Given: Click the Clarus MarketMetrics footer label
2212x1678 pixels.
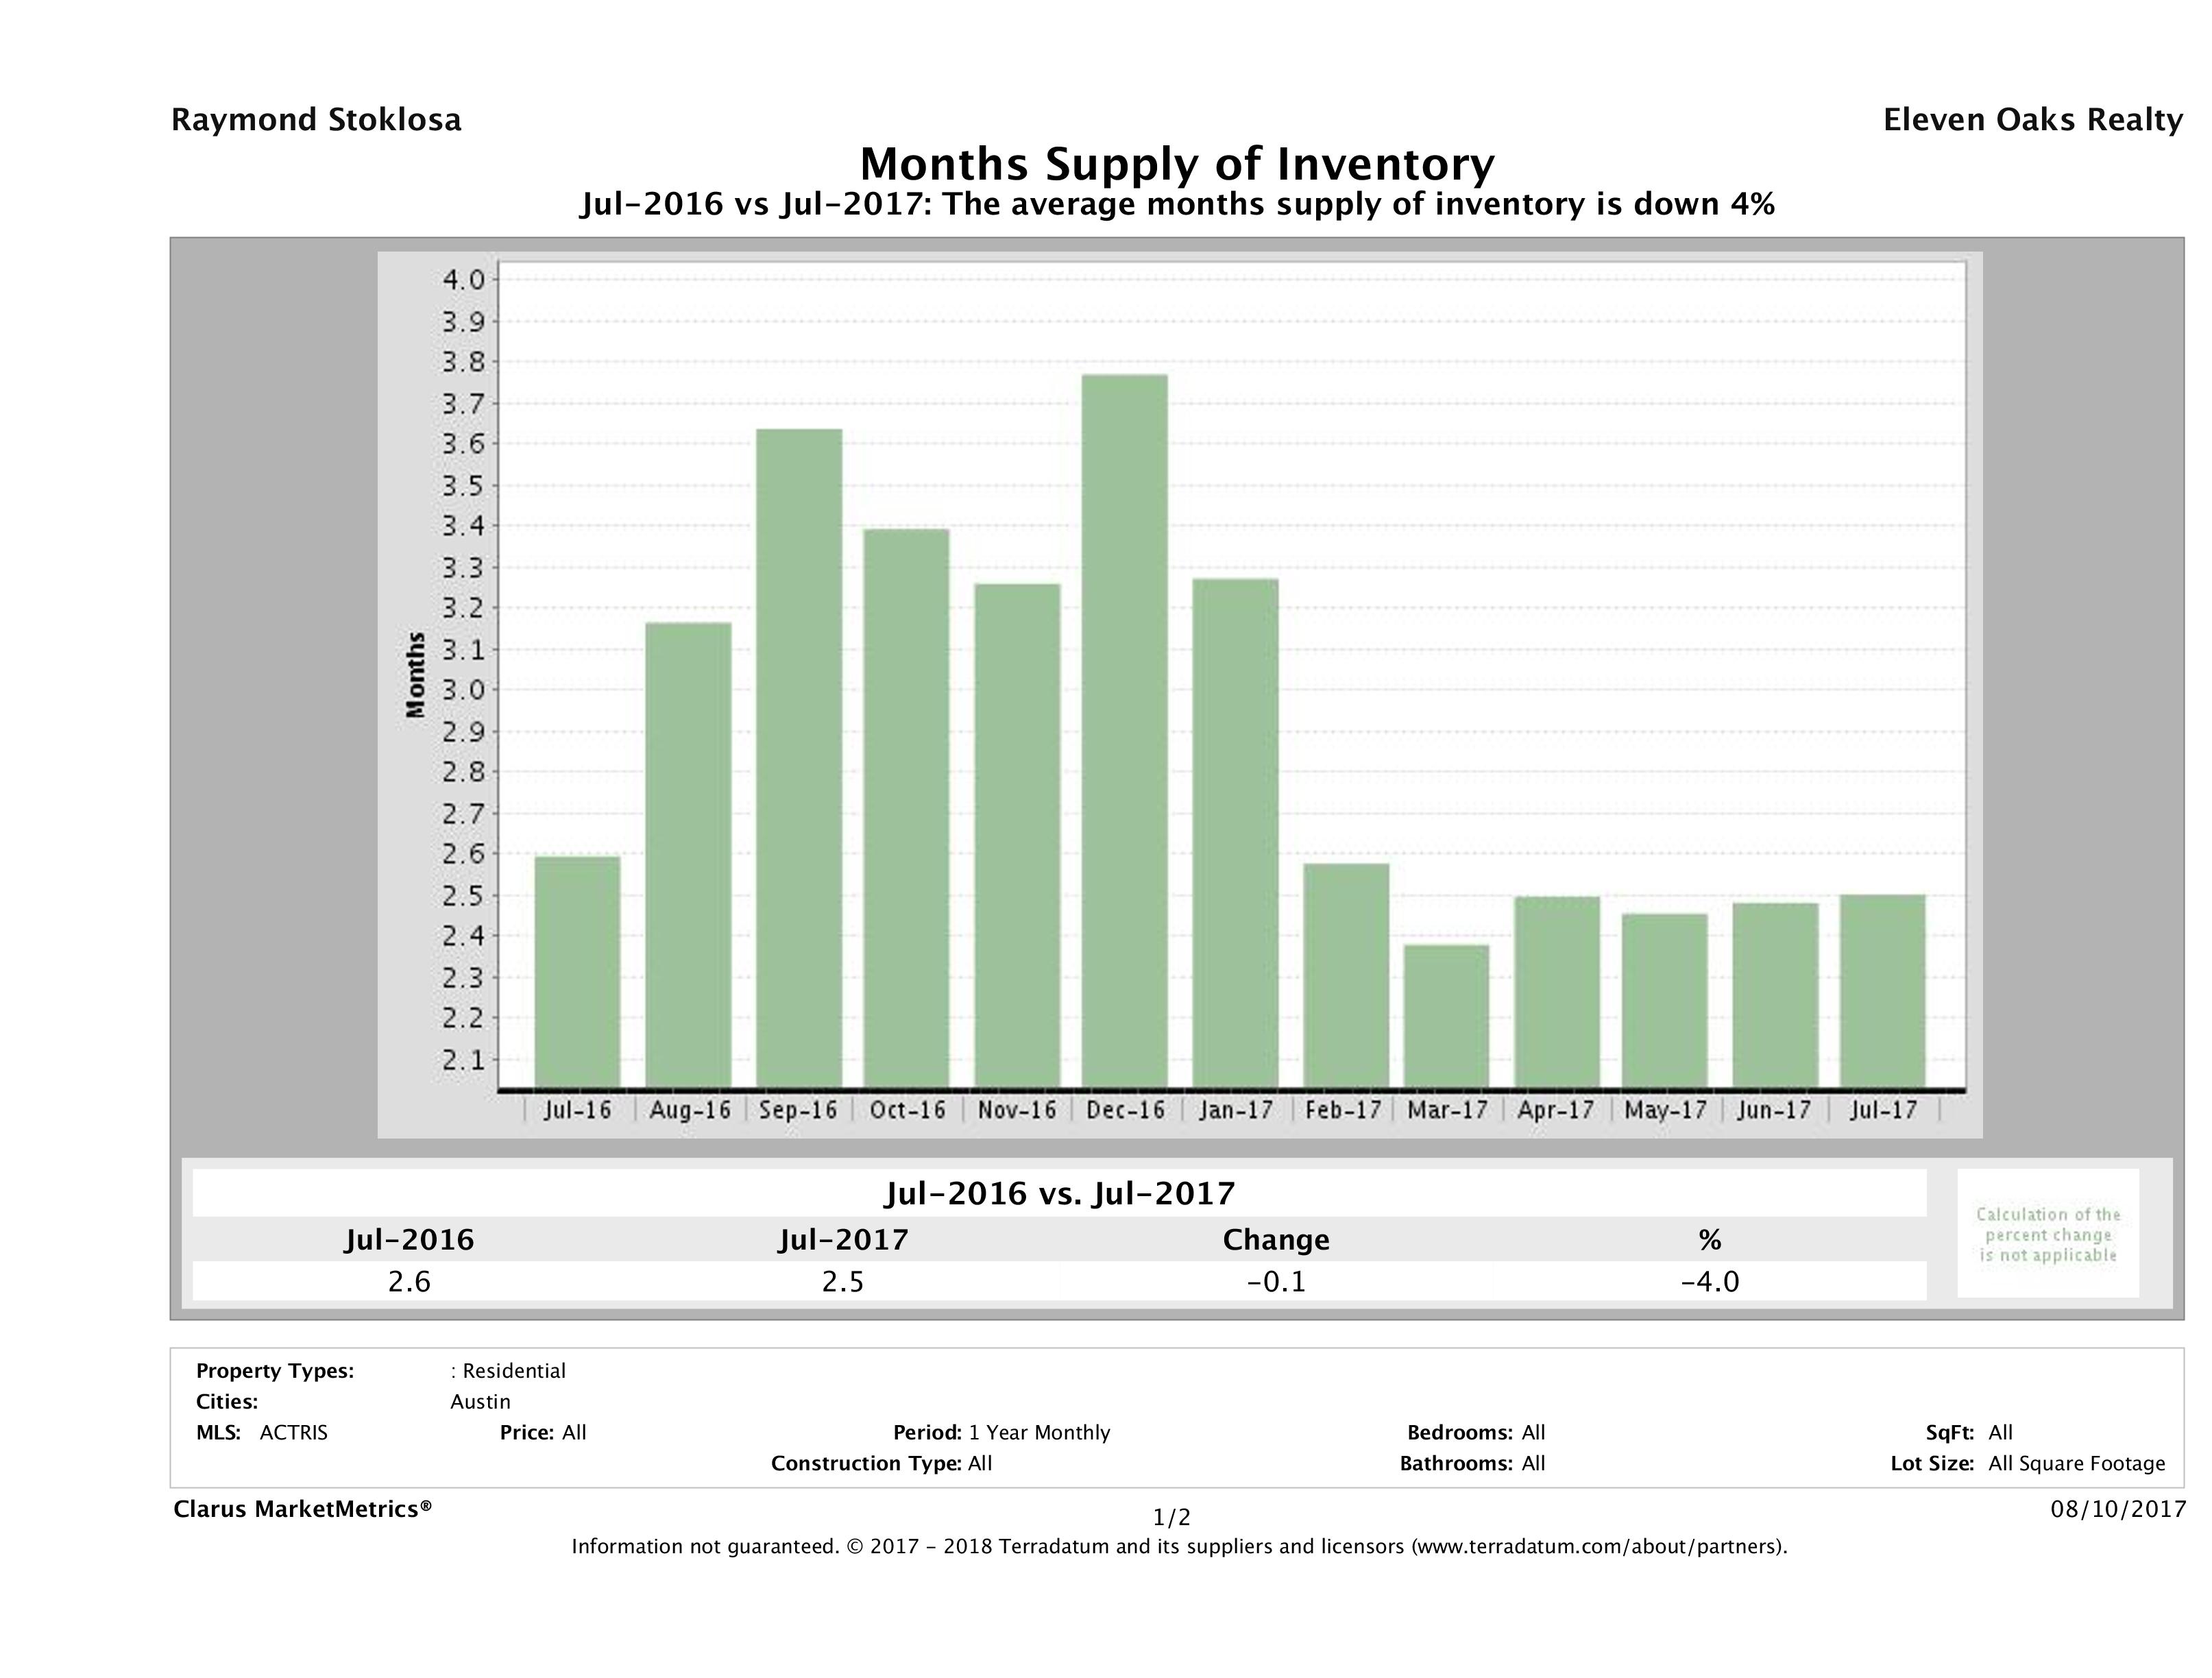Looking at the screenshot, I should coord(302,1509).
